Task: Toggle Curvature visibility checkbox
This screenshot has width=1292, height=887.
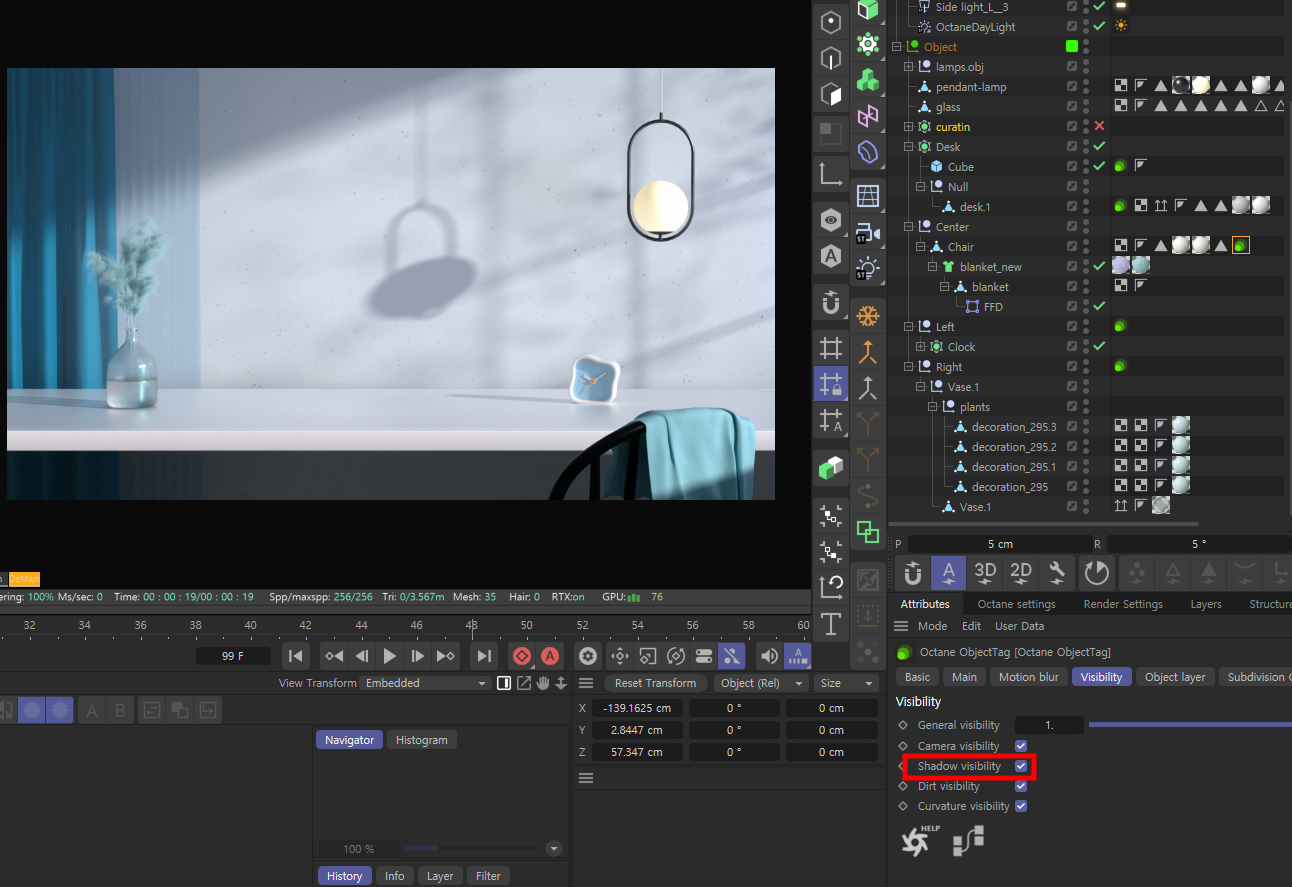Action: 1021,806
